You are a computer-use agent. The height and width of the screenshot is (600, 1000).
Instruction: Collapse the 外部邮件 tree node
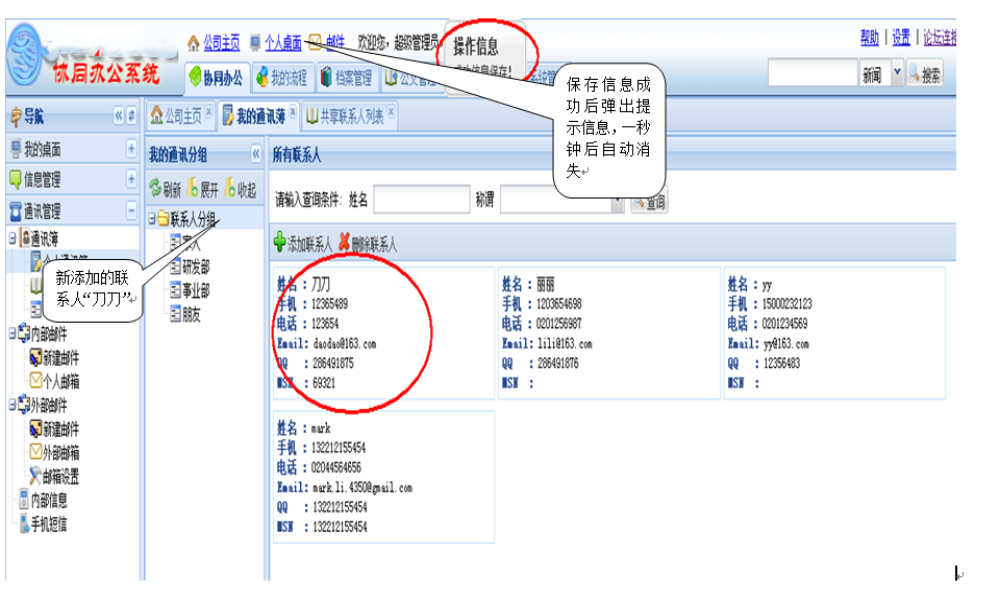[x=12, y=405]
